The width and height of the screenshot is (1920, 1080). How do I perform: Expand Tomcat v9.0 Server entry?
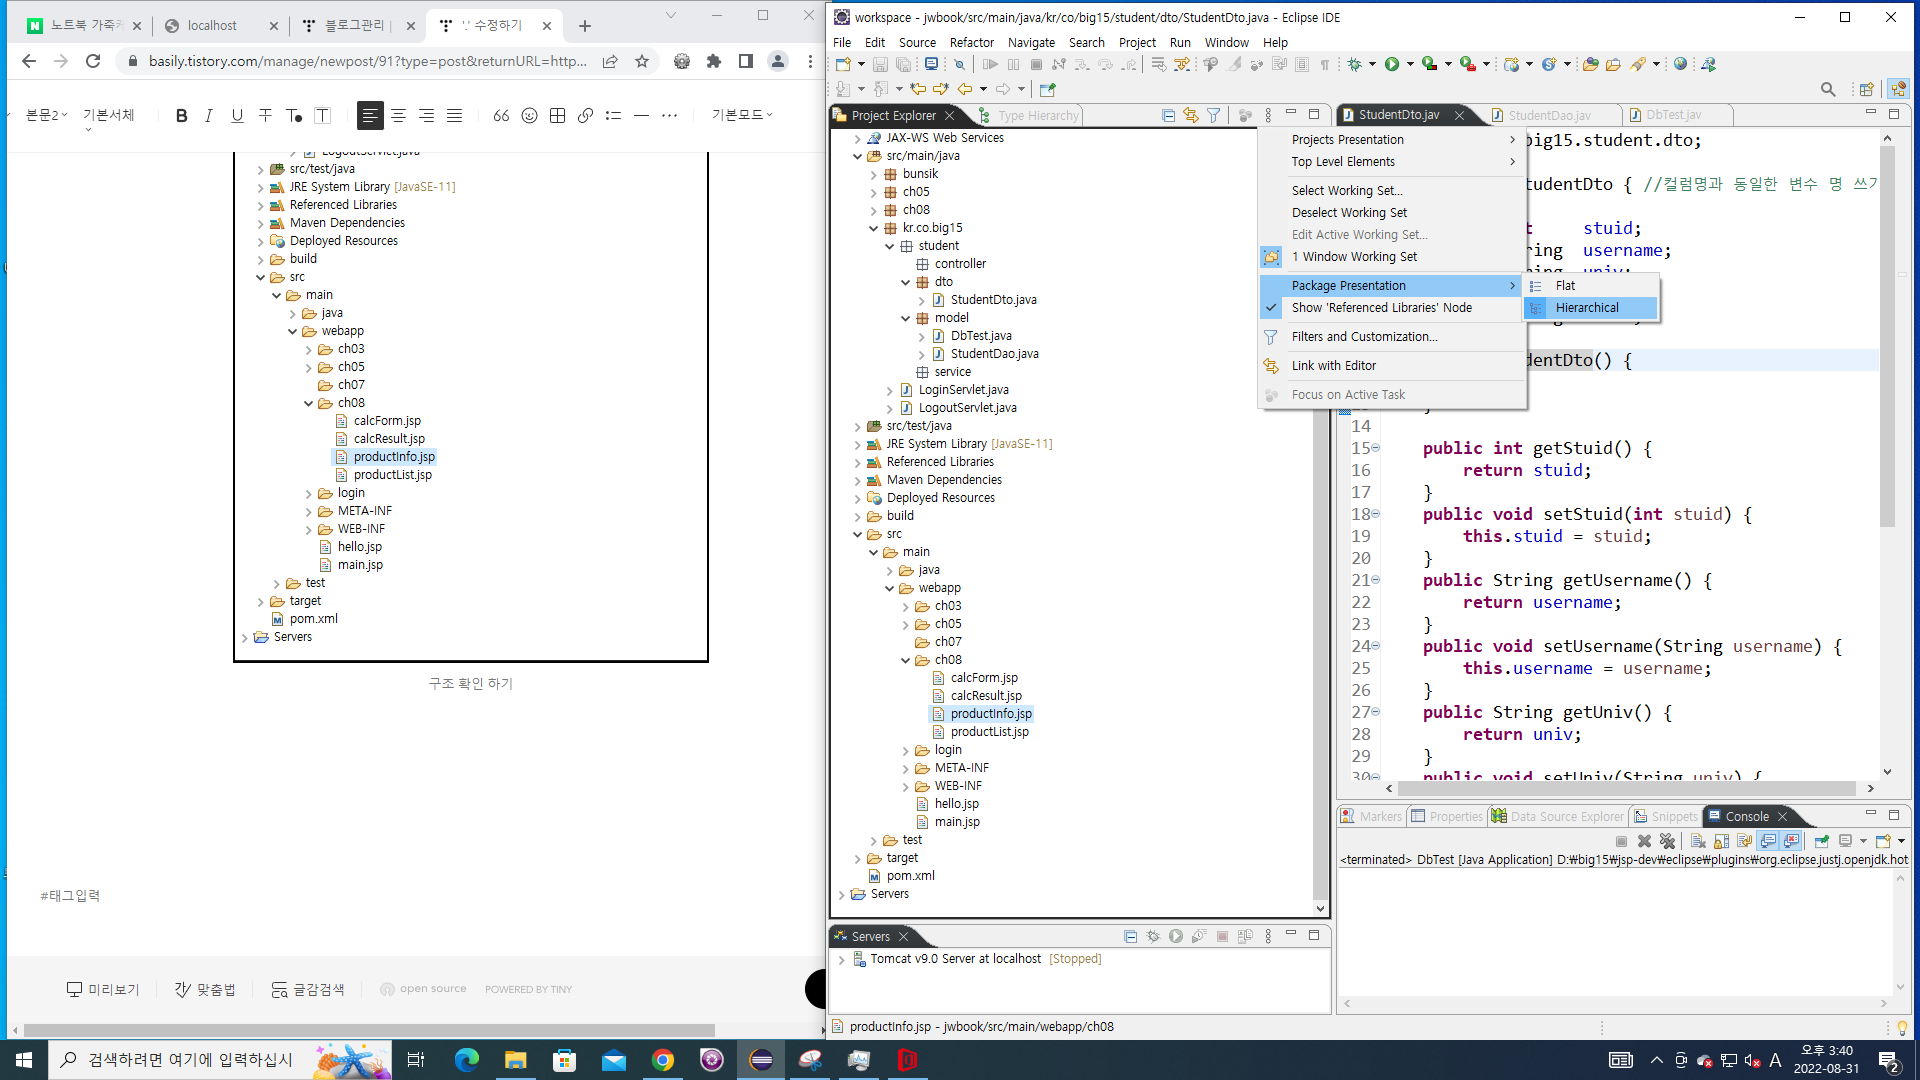pyautogui.click(x=841, y=959)
